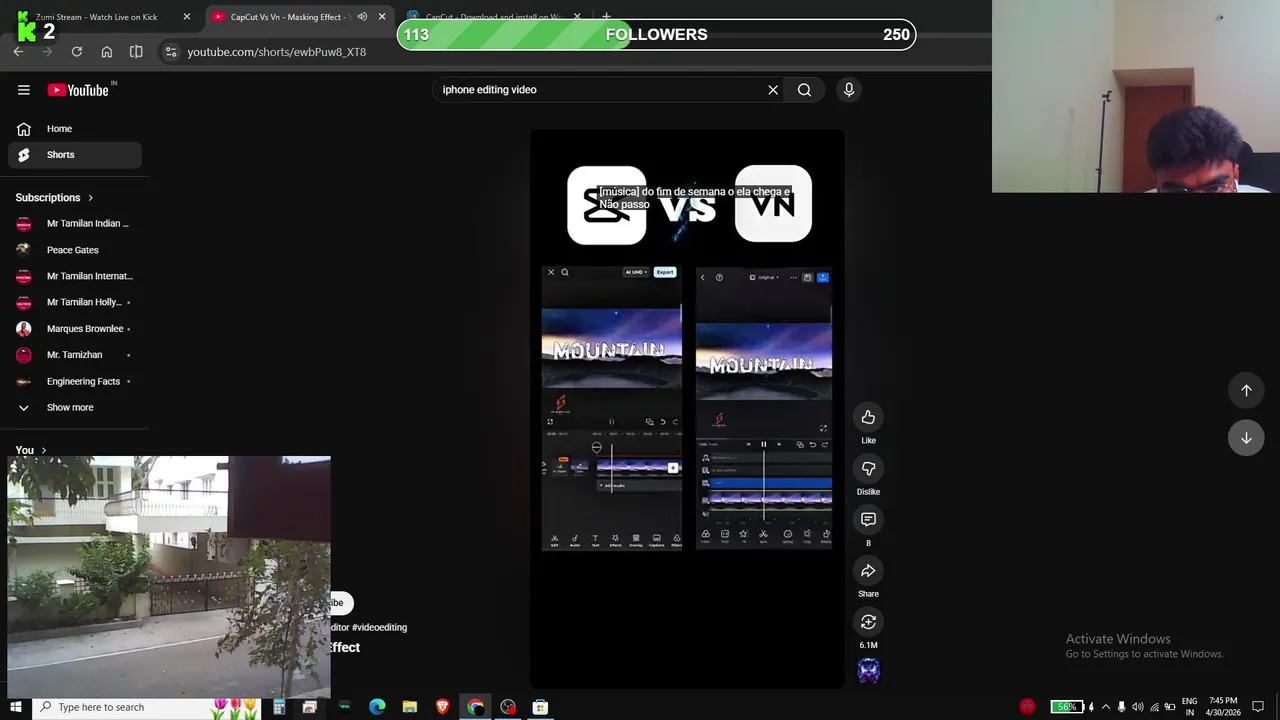The image size is (1280, 720).
Task: Clear the search box with the X
Action: (x=773, y=90)
